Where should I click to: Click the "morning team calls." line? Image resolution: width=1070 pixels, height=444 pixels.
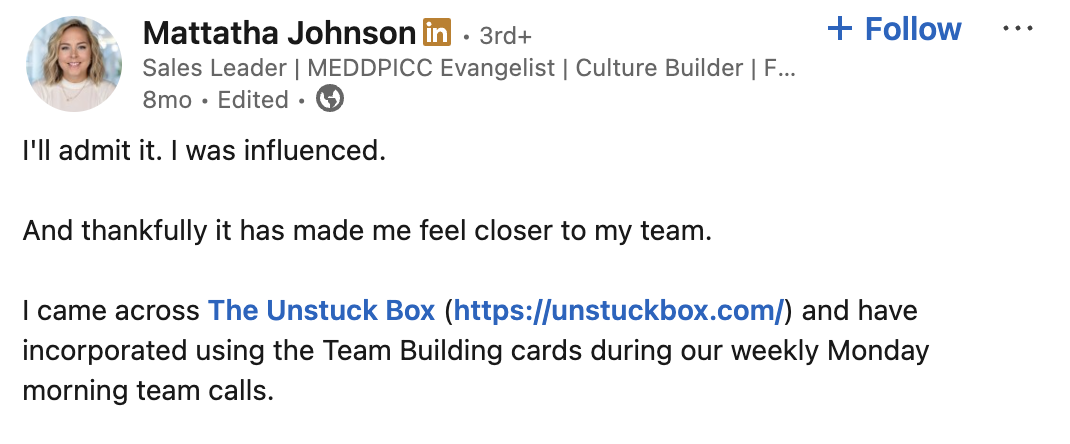[148, 391]
